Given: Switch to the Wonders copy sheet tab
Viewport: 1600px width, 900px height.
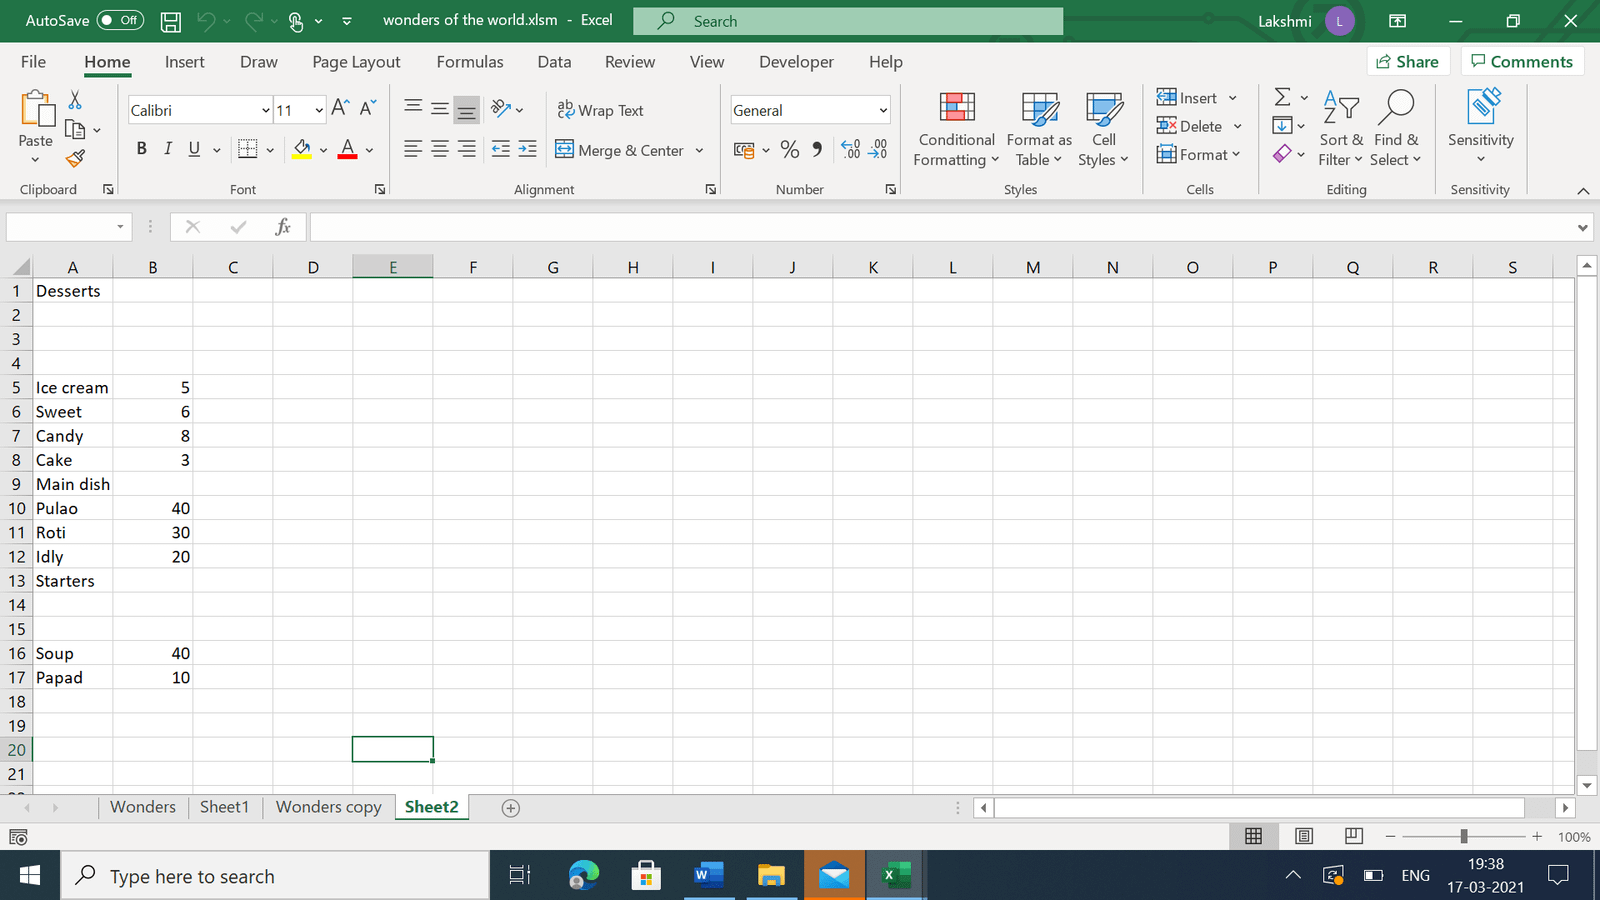Looking at the screenshot, I should pos(329,807).
